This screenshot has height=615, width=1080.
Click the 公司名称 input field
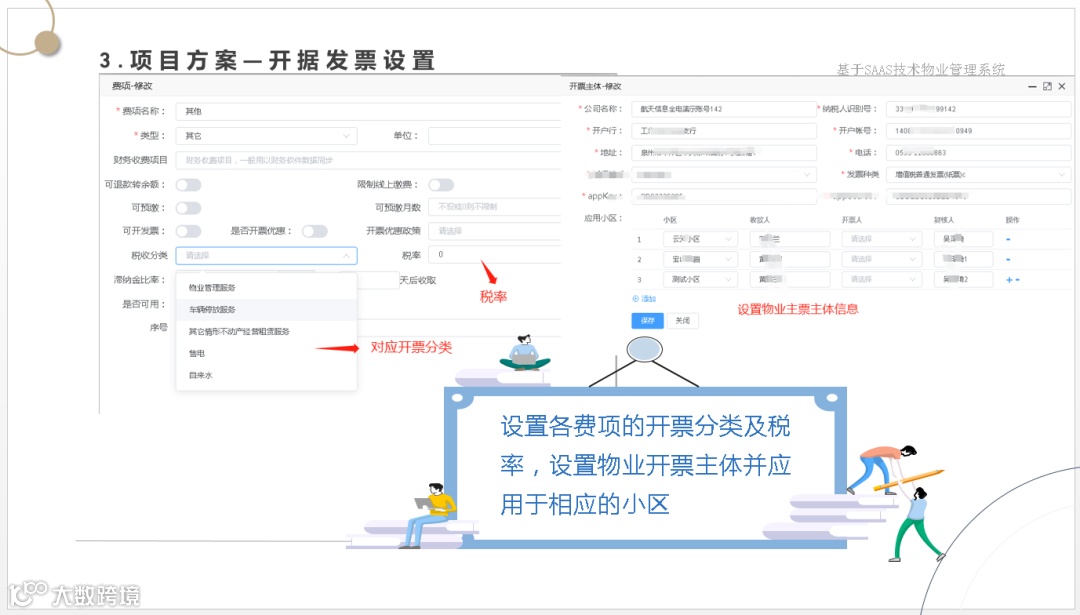point(723,109)
